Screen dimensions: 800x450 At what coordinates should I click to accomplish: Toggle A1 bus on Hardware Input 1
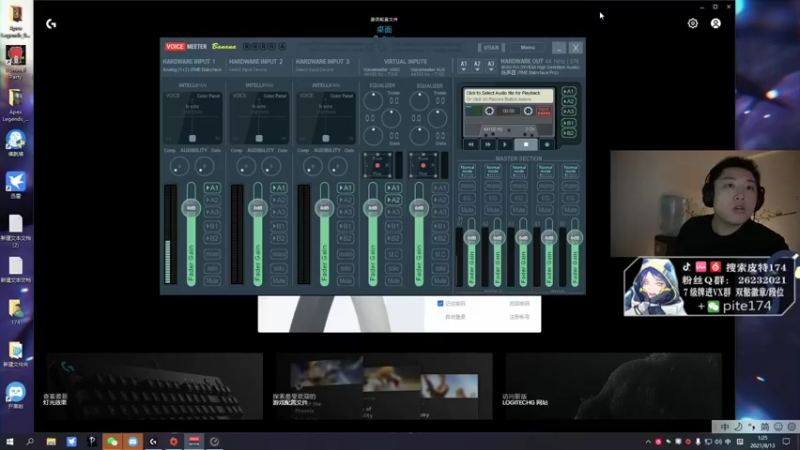(212, 188)
